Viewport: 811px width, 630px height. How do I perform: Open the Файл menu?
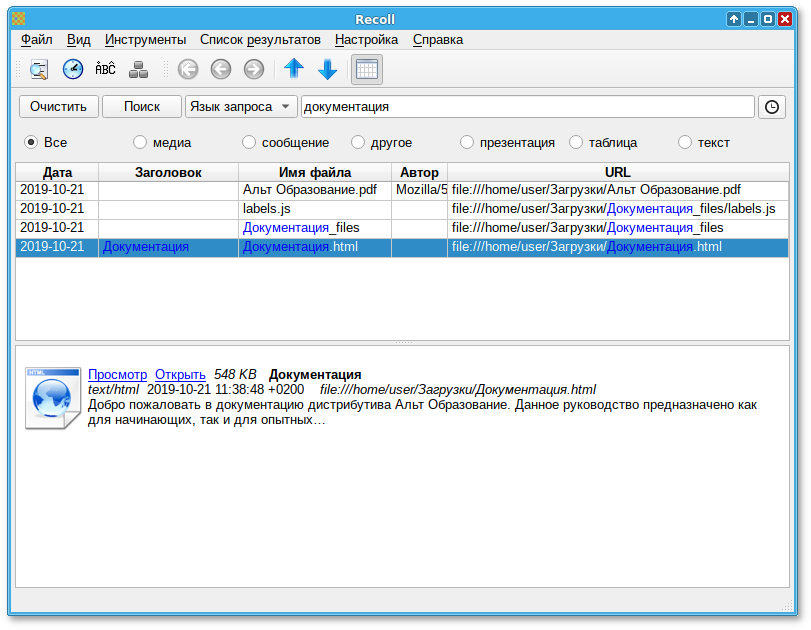36,40
